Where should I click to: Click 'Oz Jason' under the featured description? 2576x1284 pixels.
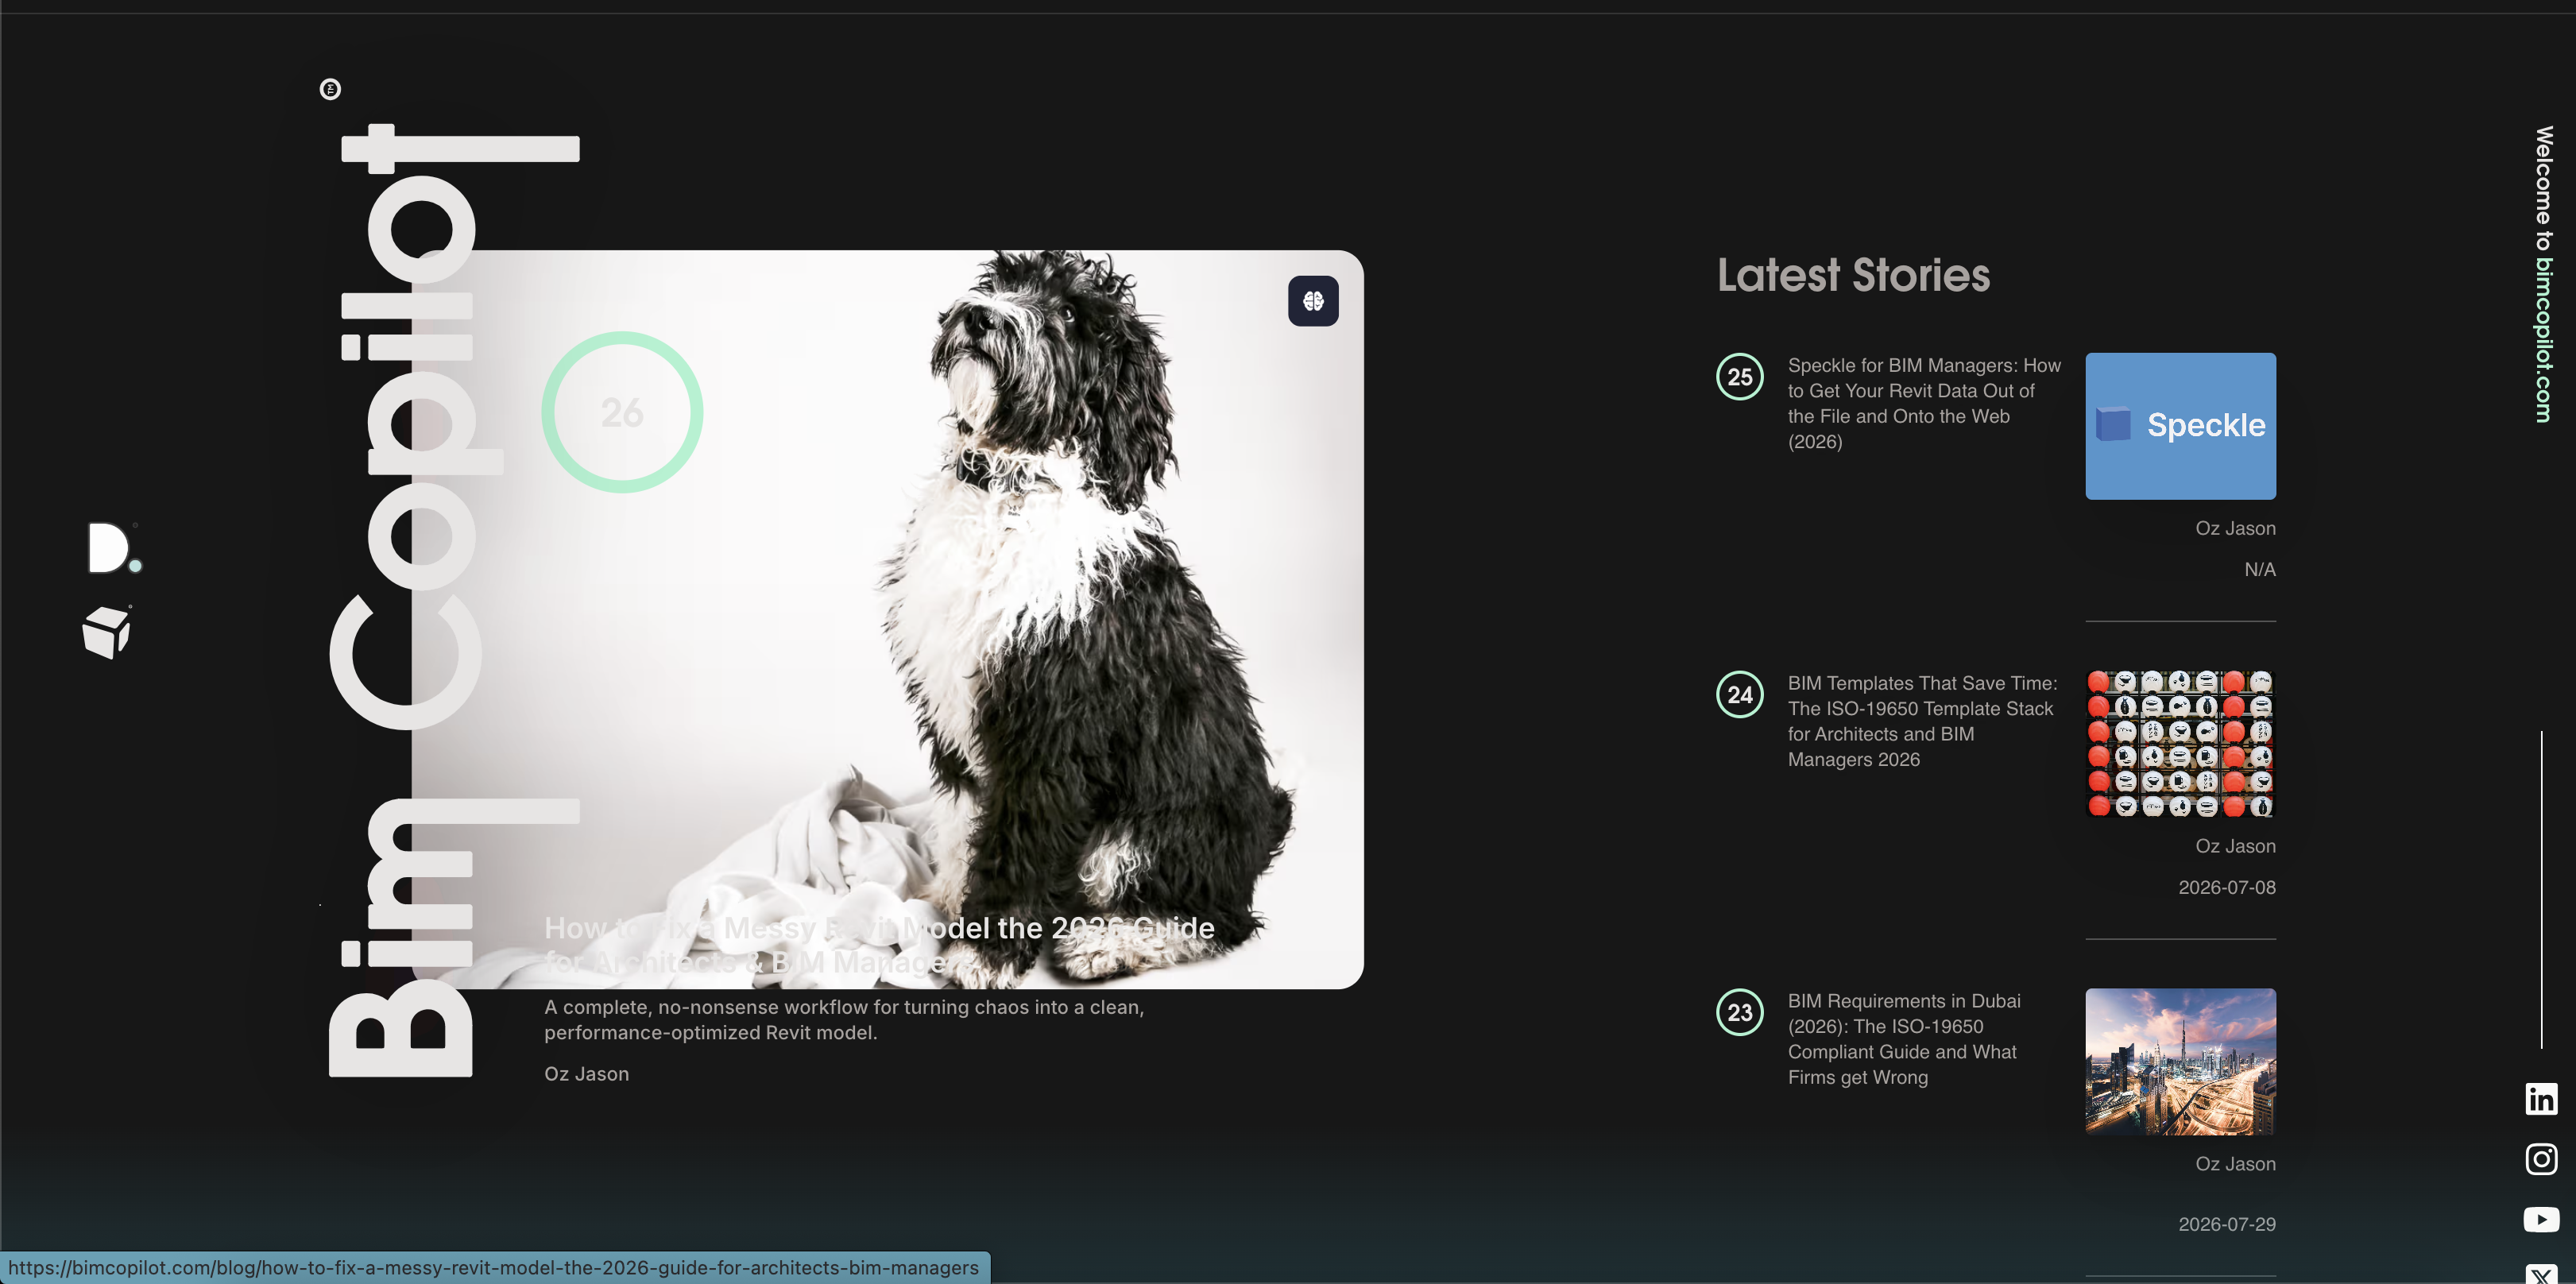[x=586, y=1074]
